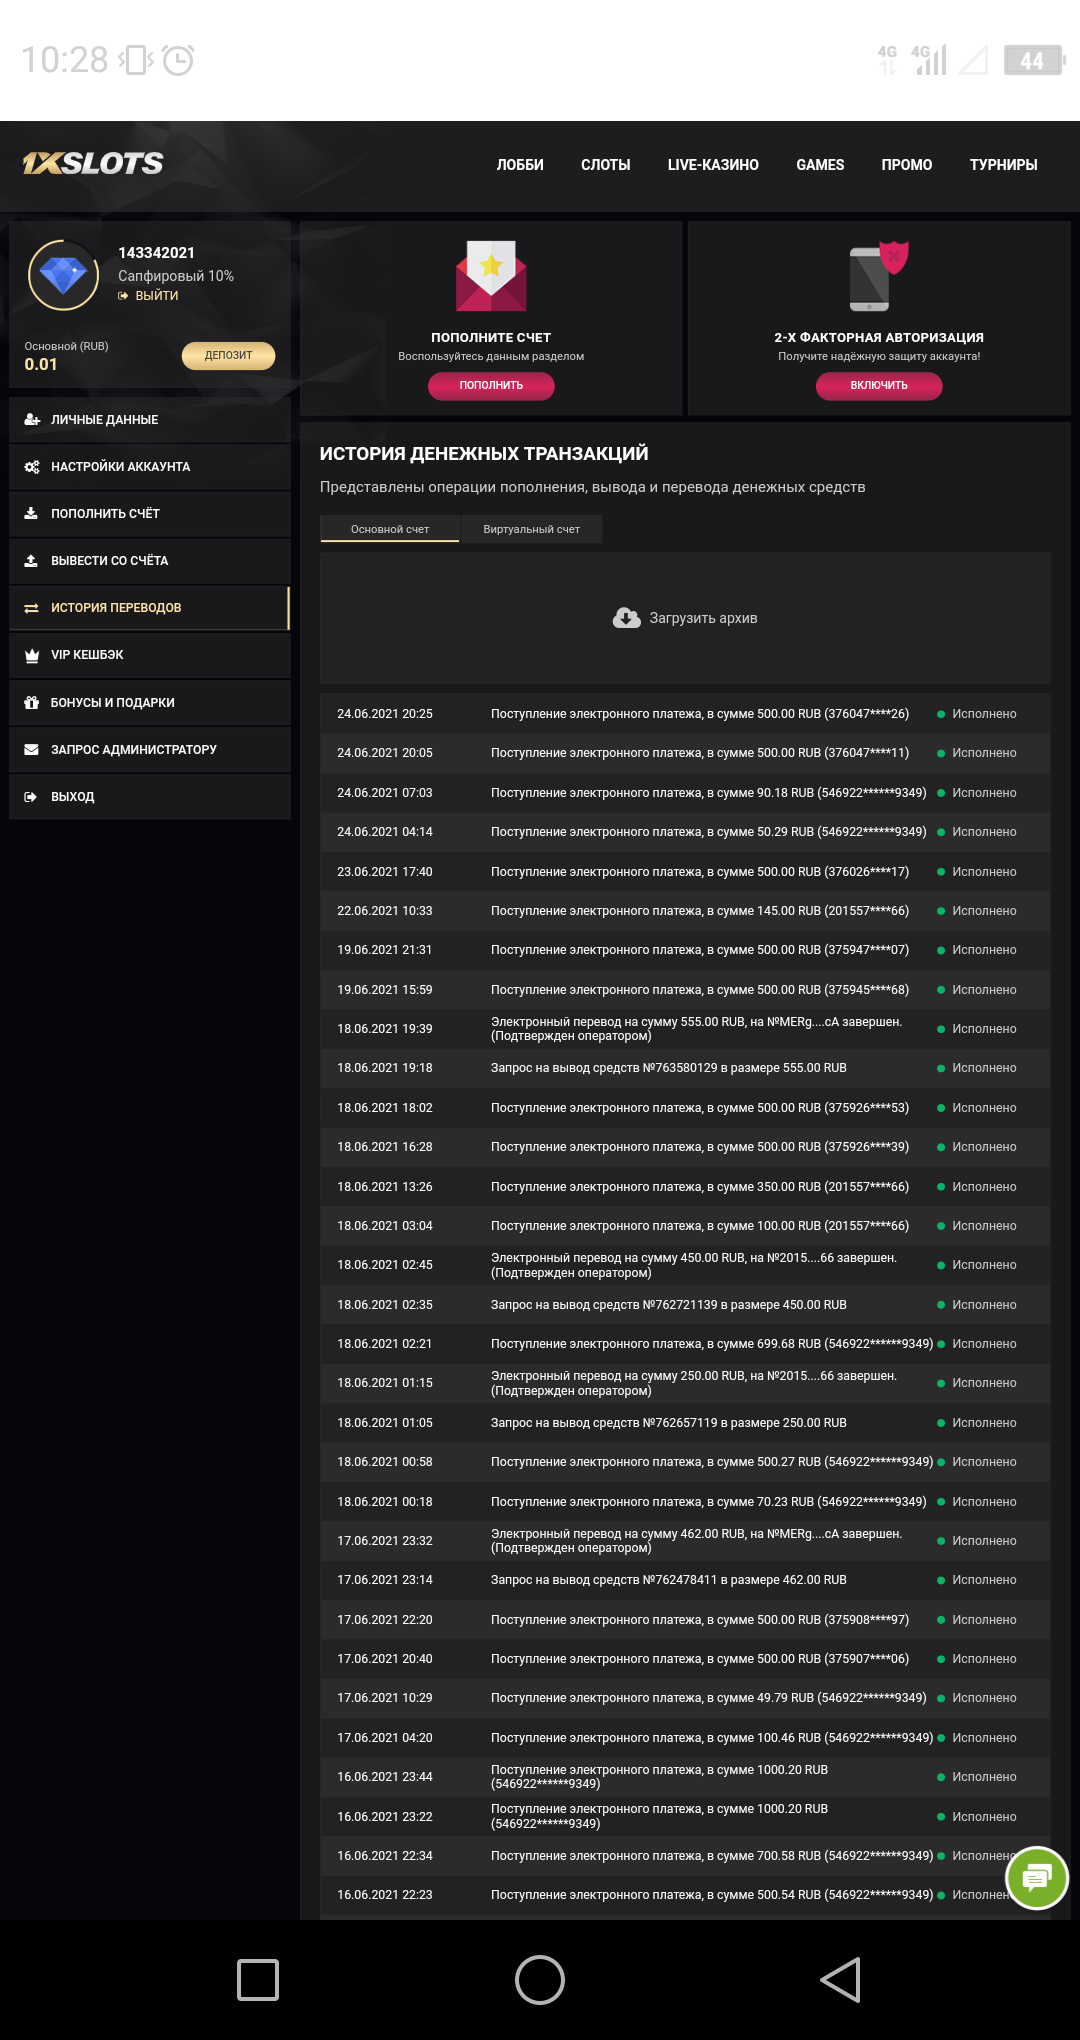
Task: Select the Основной счет tab
Action: point(390,529)
